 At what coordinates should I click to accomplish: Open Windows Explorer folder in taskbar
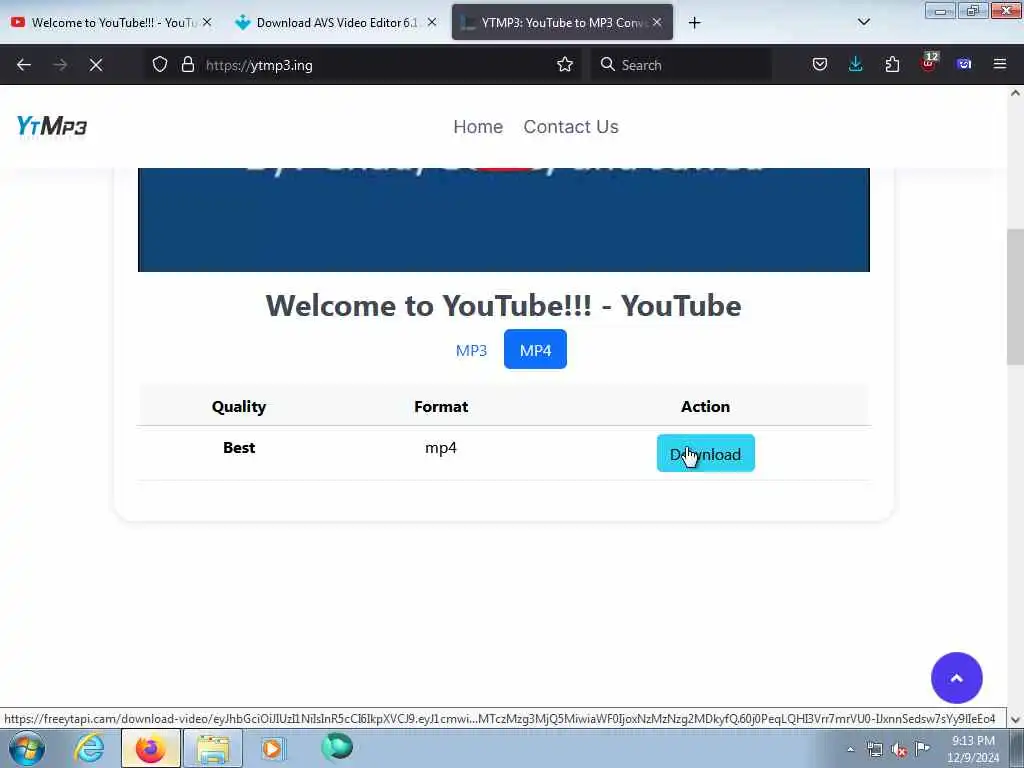pyautogui.click(x=213, y=748)
